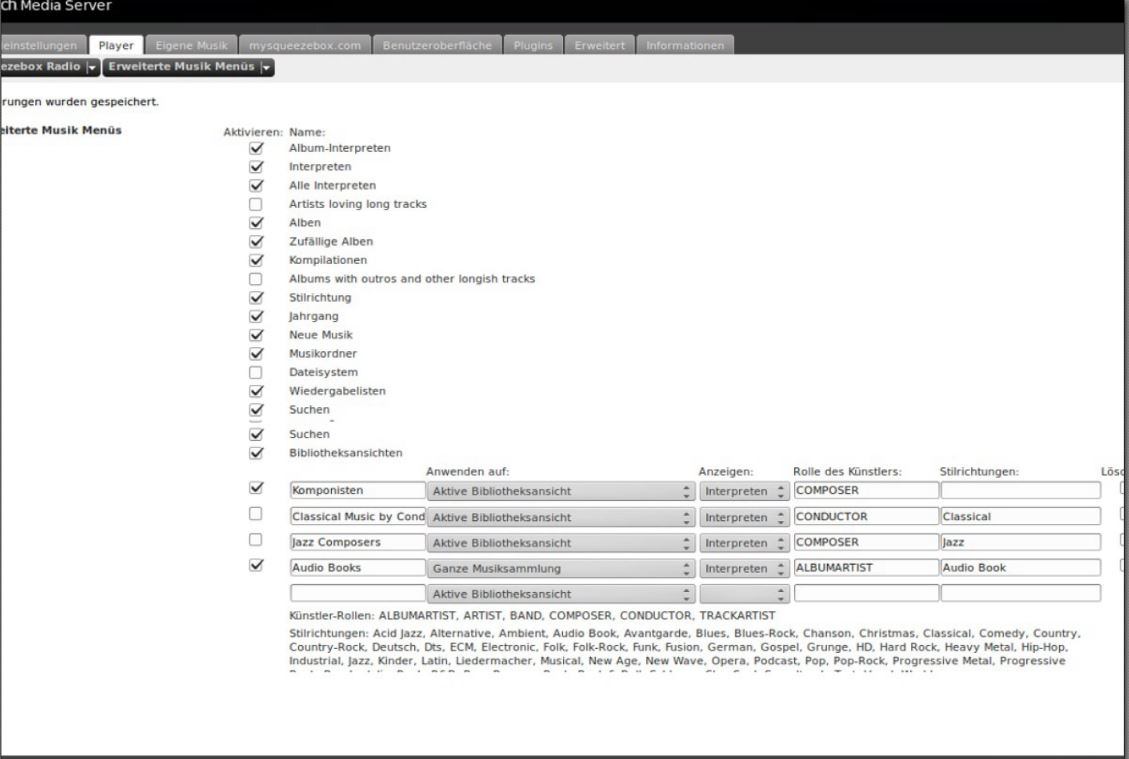Open the Informationen tab
This screenshot has height=759, width=1129.
click(x=685, y=46)
